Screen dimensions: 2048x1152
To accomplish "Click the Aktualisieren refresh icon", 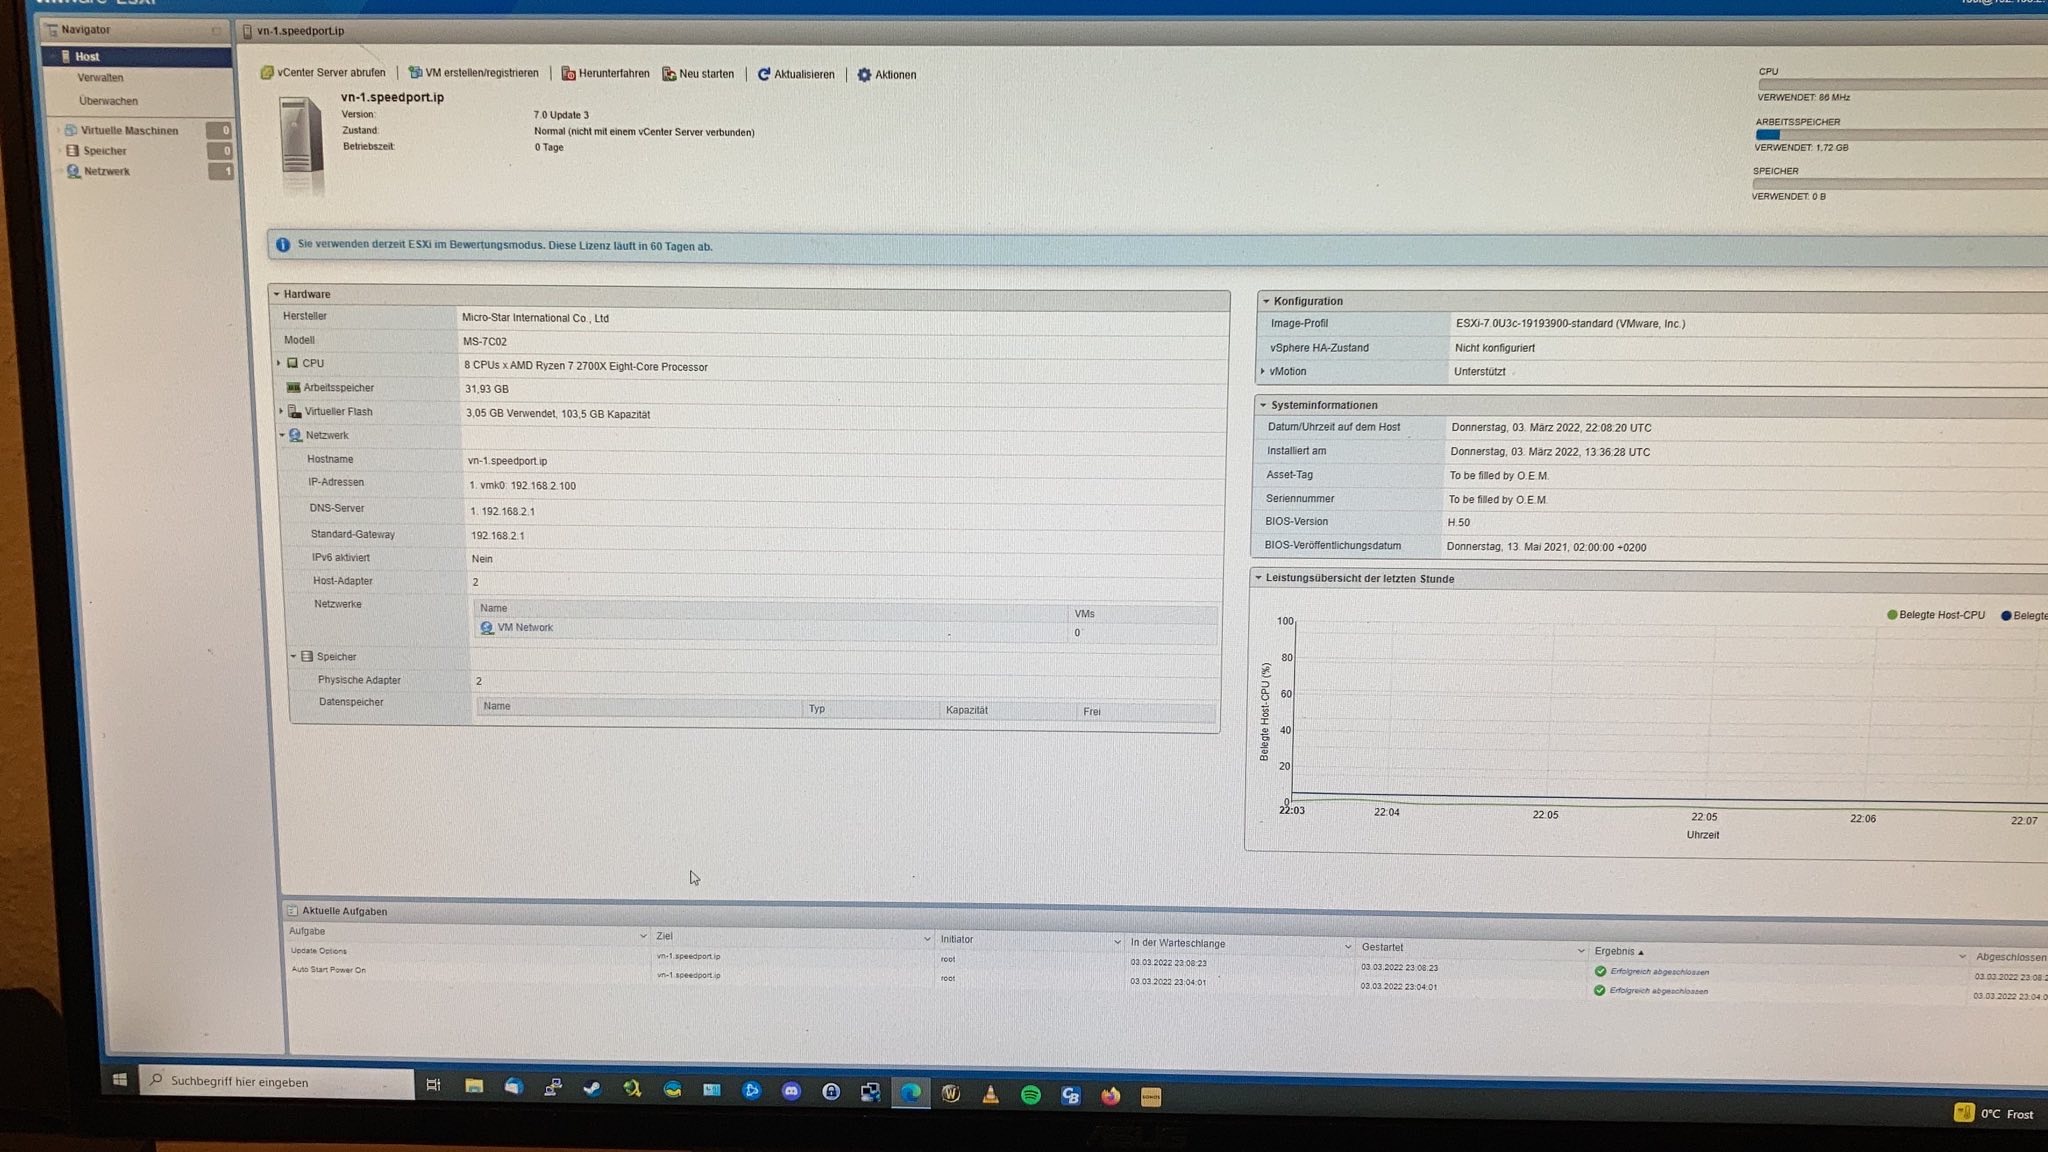I will [764, 74].
